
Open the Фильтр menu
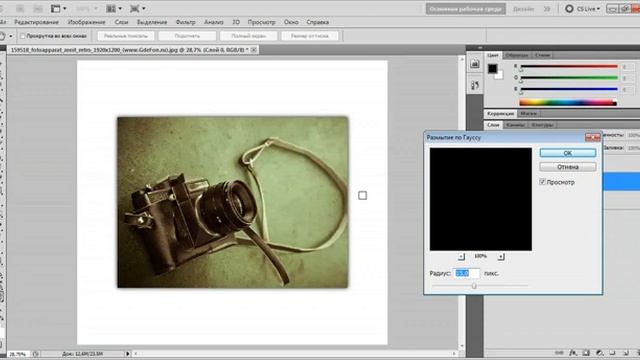[185, 22]
